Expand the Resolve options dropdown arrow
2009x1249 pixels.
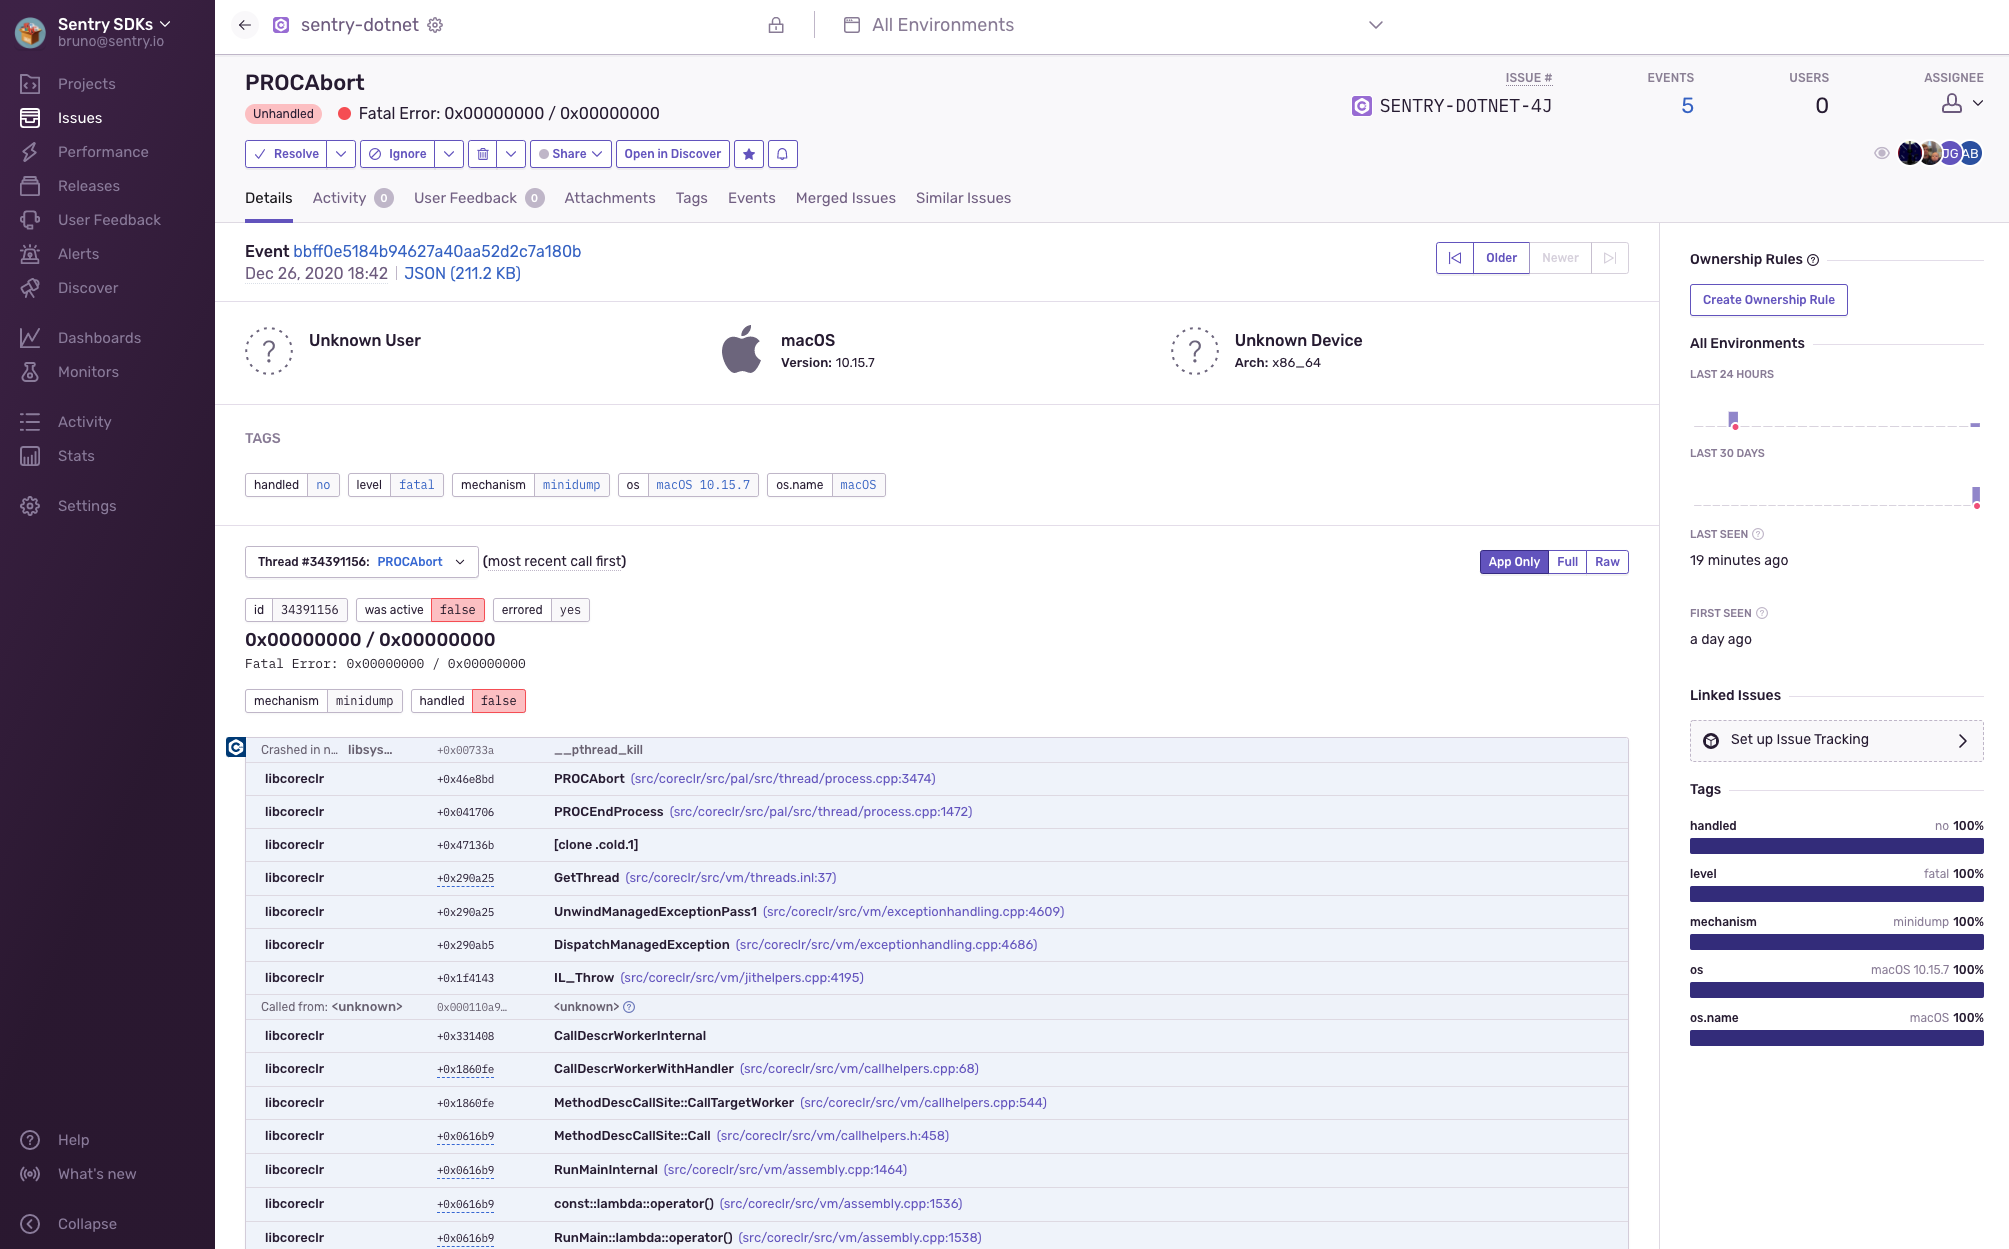pos(341,154)
